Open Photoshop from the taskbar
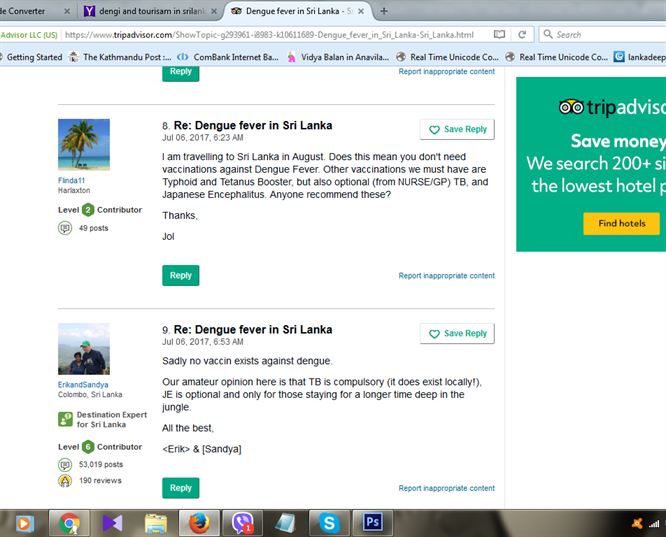Image resolution: width=666 pixels, height=537 pixels. coord(374,522)
